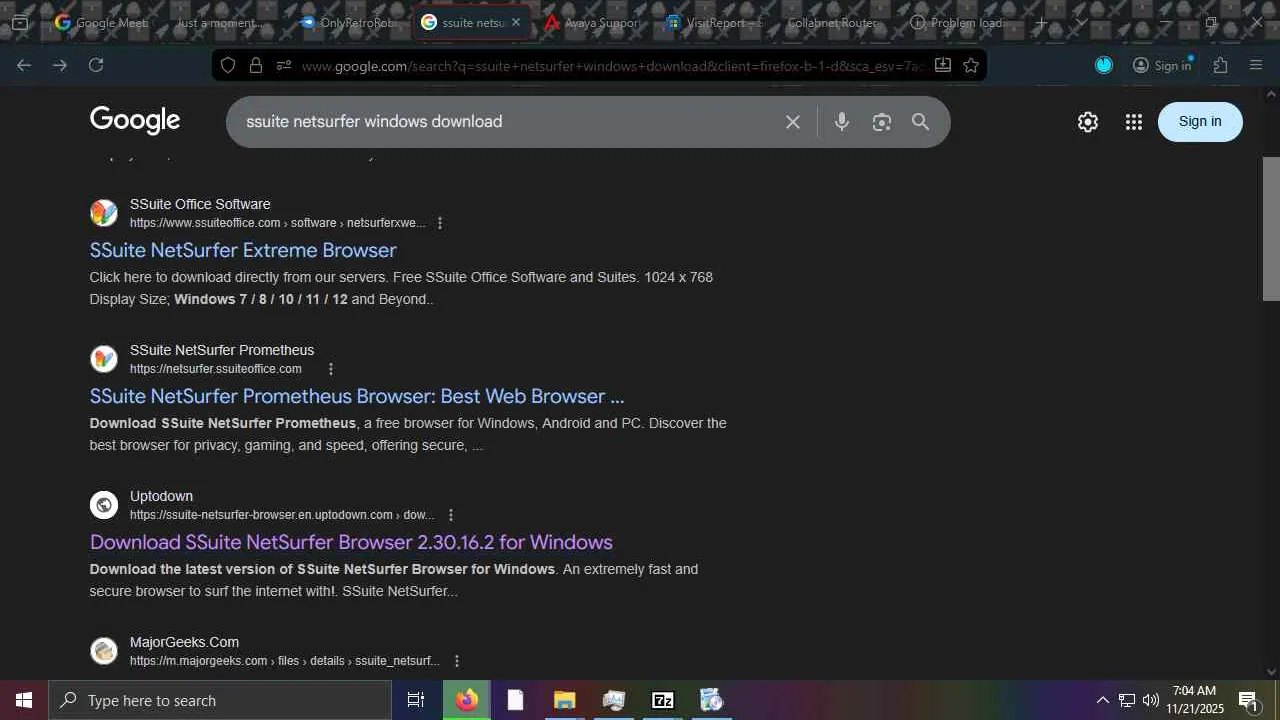Click the SSuite Office Software favicon

[x=104, y=213]
